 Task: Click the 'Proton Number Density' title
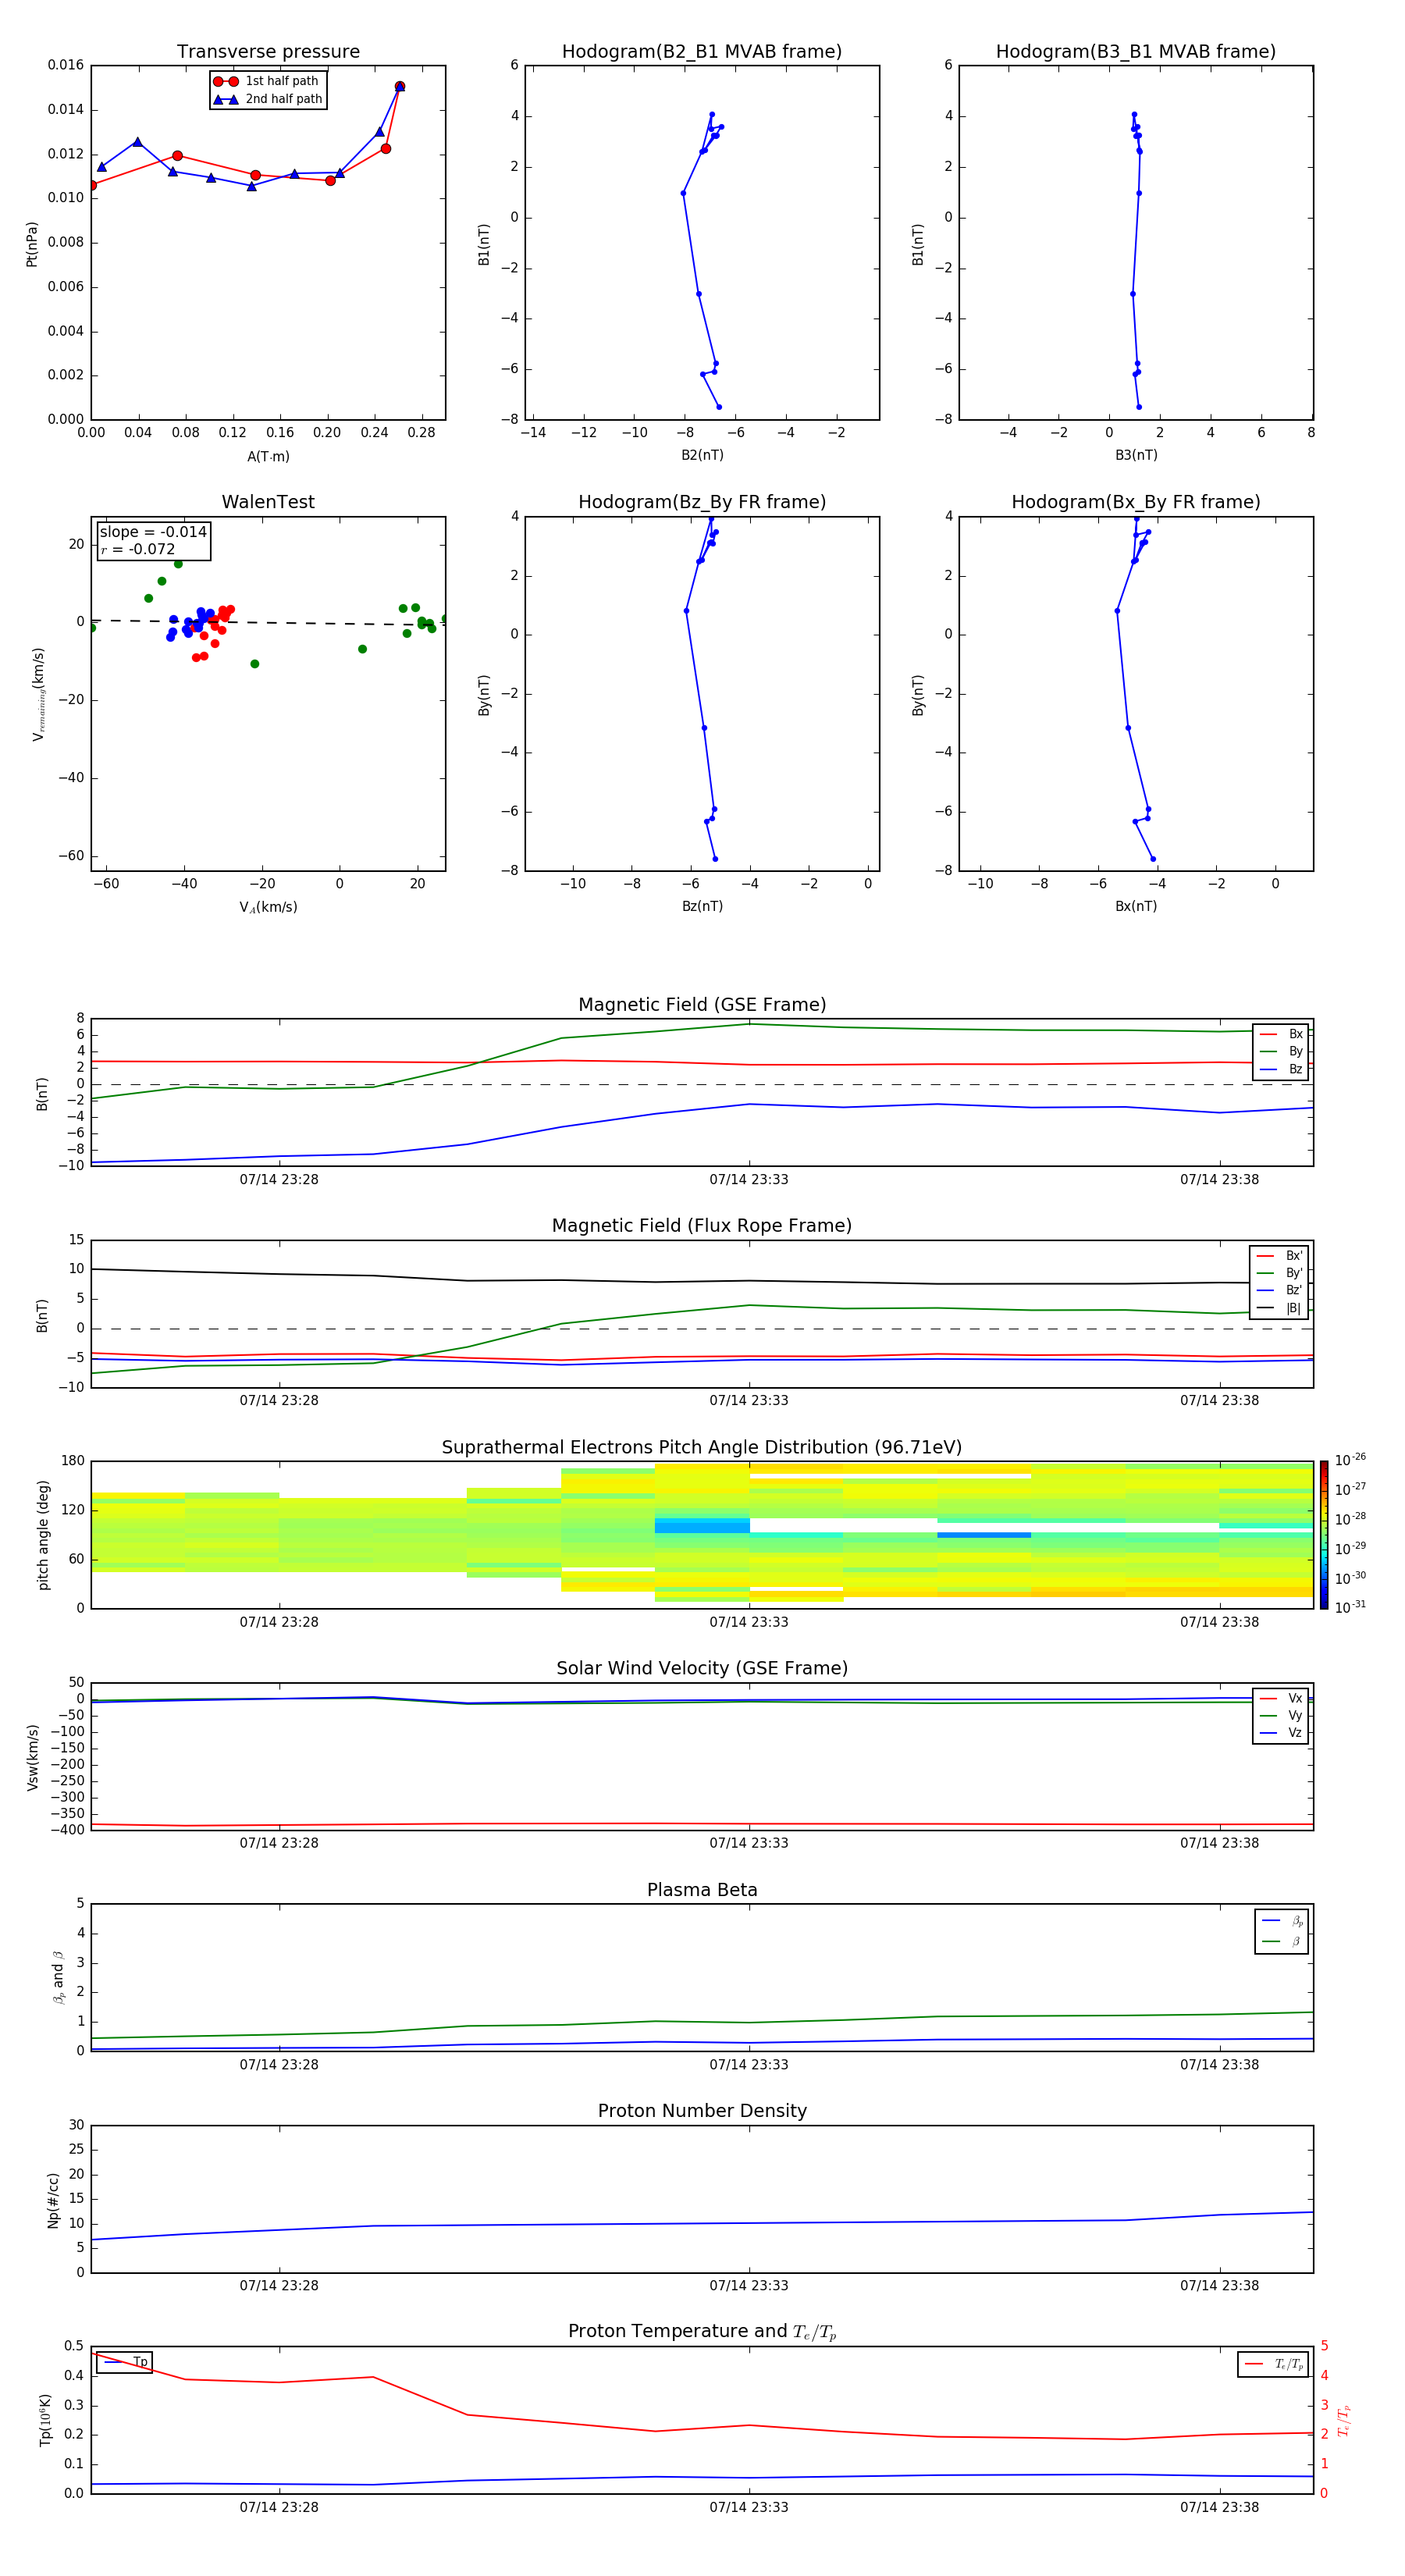(x=702, y=2111)
